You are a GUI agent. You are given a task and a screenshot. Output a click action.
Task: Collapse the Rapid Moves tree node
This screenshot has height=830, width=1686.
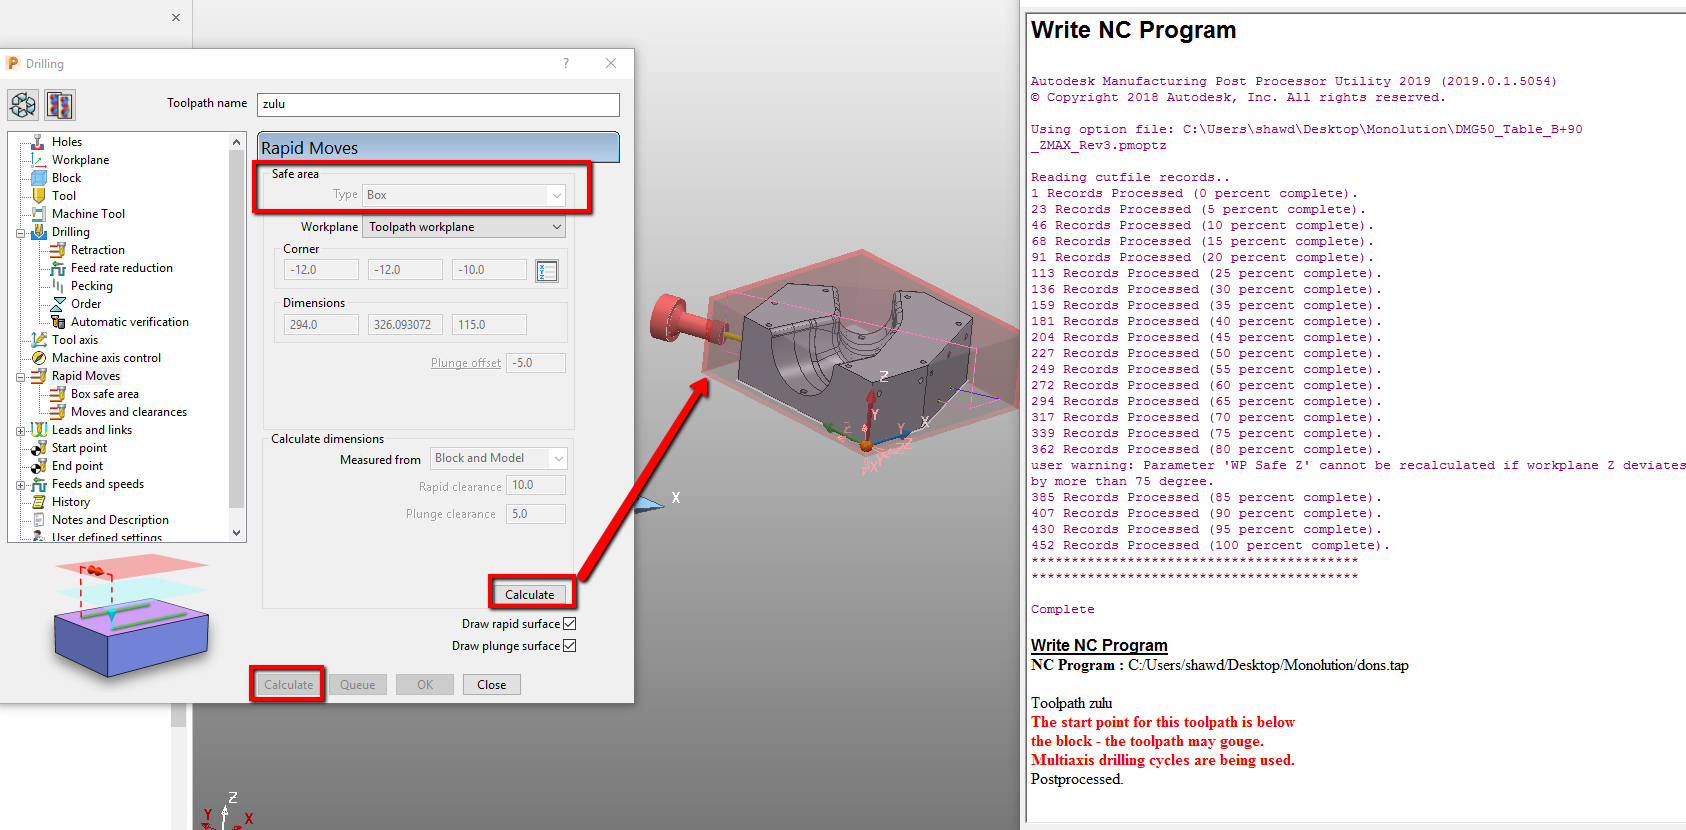20,377
